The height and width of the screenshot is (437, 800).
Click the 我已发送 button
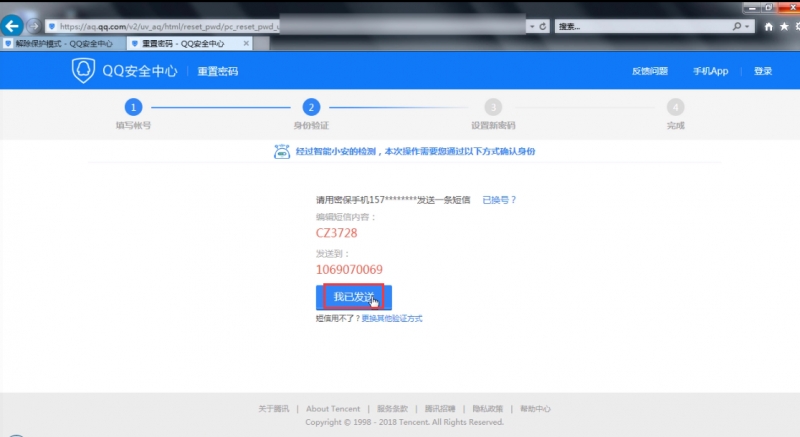point(354,297)
